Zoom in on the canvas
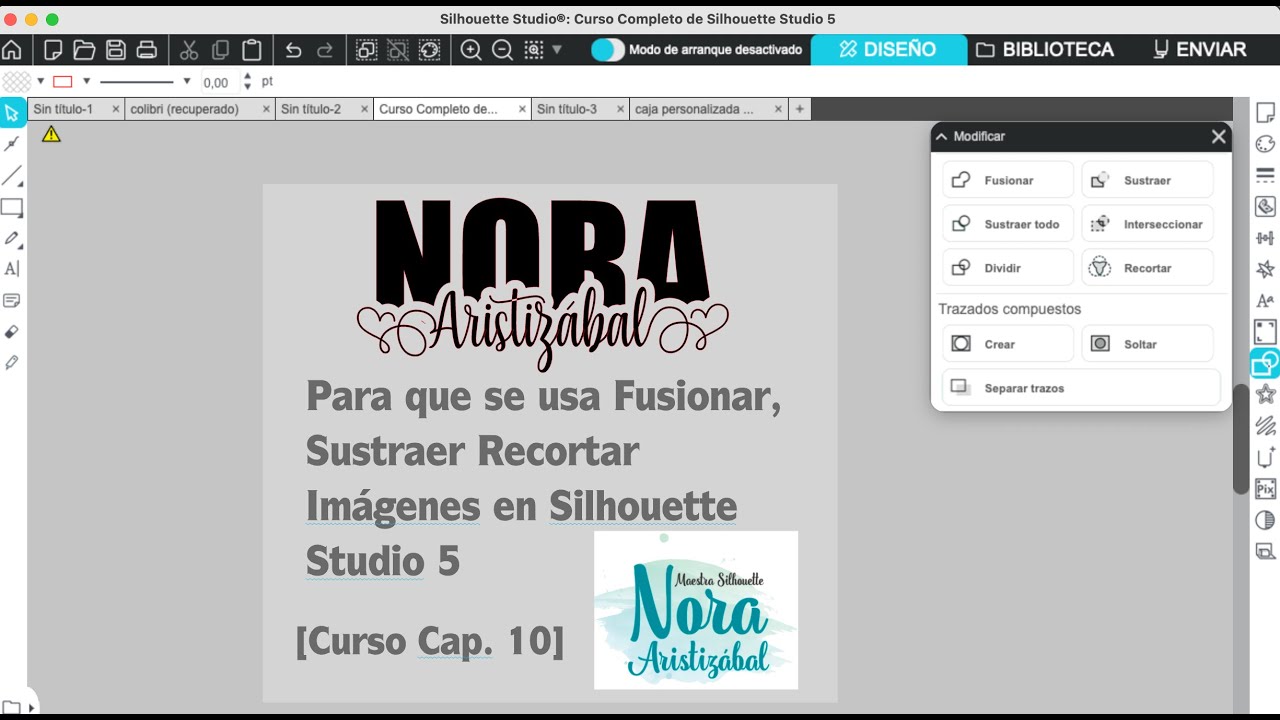Screen dimensions: 1280x720 click(471, 49)
